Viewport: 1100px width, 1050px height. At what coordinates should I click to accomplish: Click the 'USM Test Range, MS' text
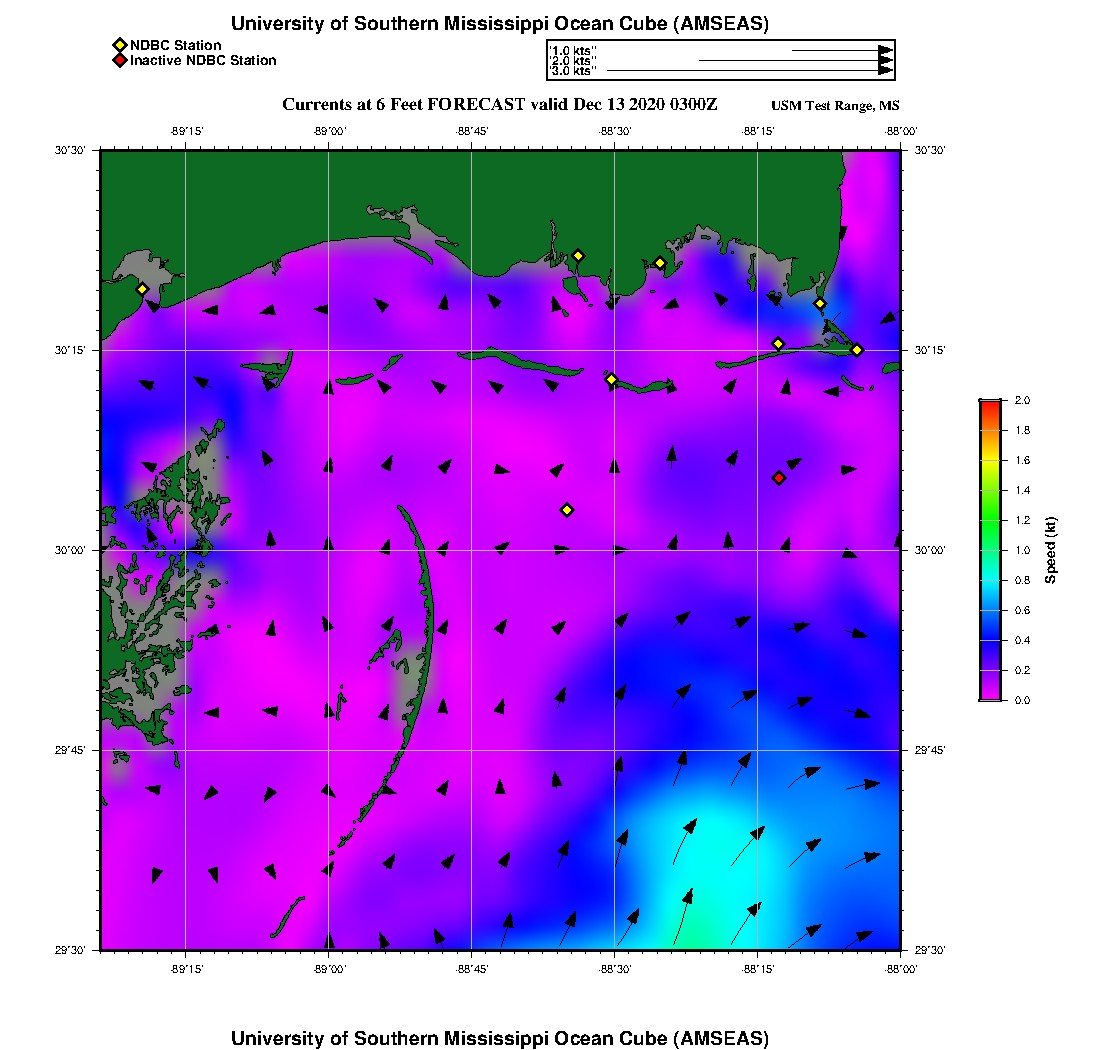(835, 106)
